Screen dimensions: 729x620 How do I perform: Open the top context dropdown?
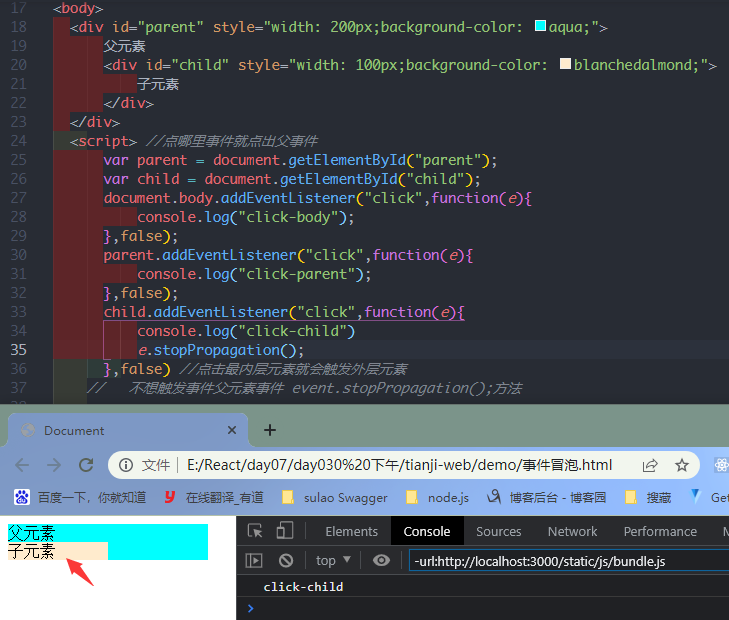tap(333, 561)
